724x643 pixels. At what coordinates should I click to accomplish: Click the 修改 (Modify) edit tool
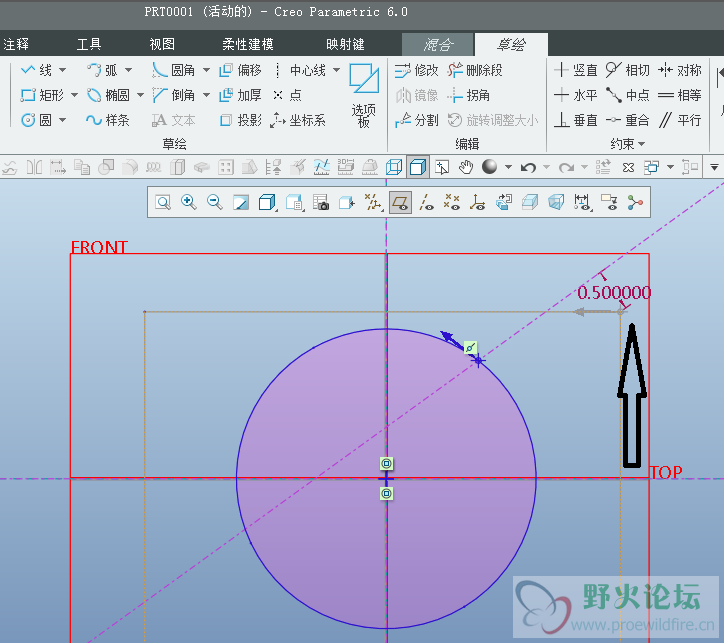(416, 70)
